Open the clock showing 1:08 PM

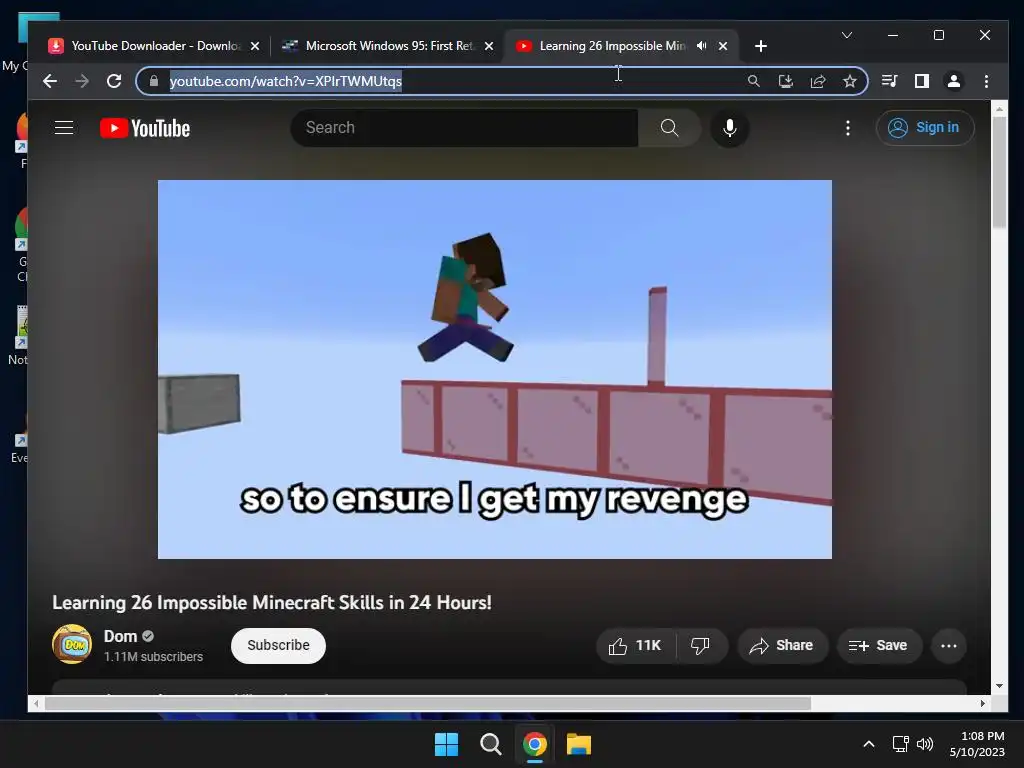[x=978, y=744]
